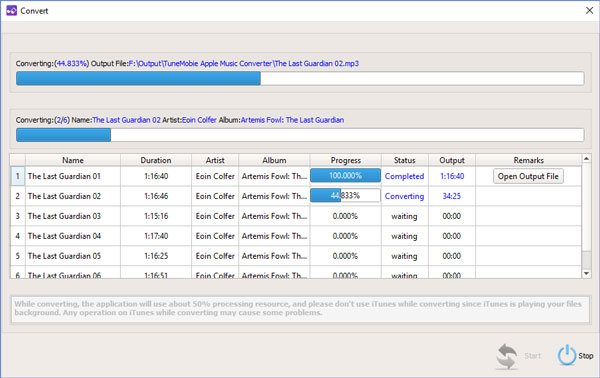Click the duration 1:16:25 cell
This screenshot has width=600, height=378.
[156, 256]
